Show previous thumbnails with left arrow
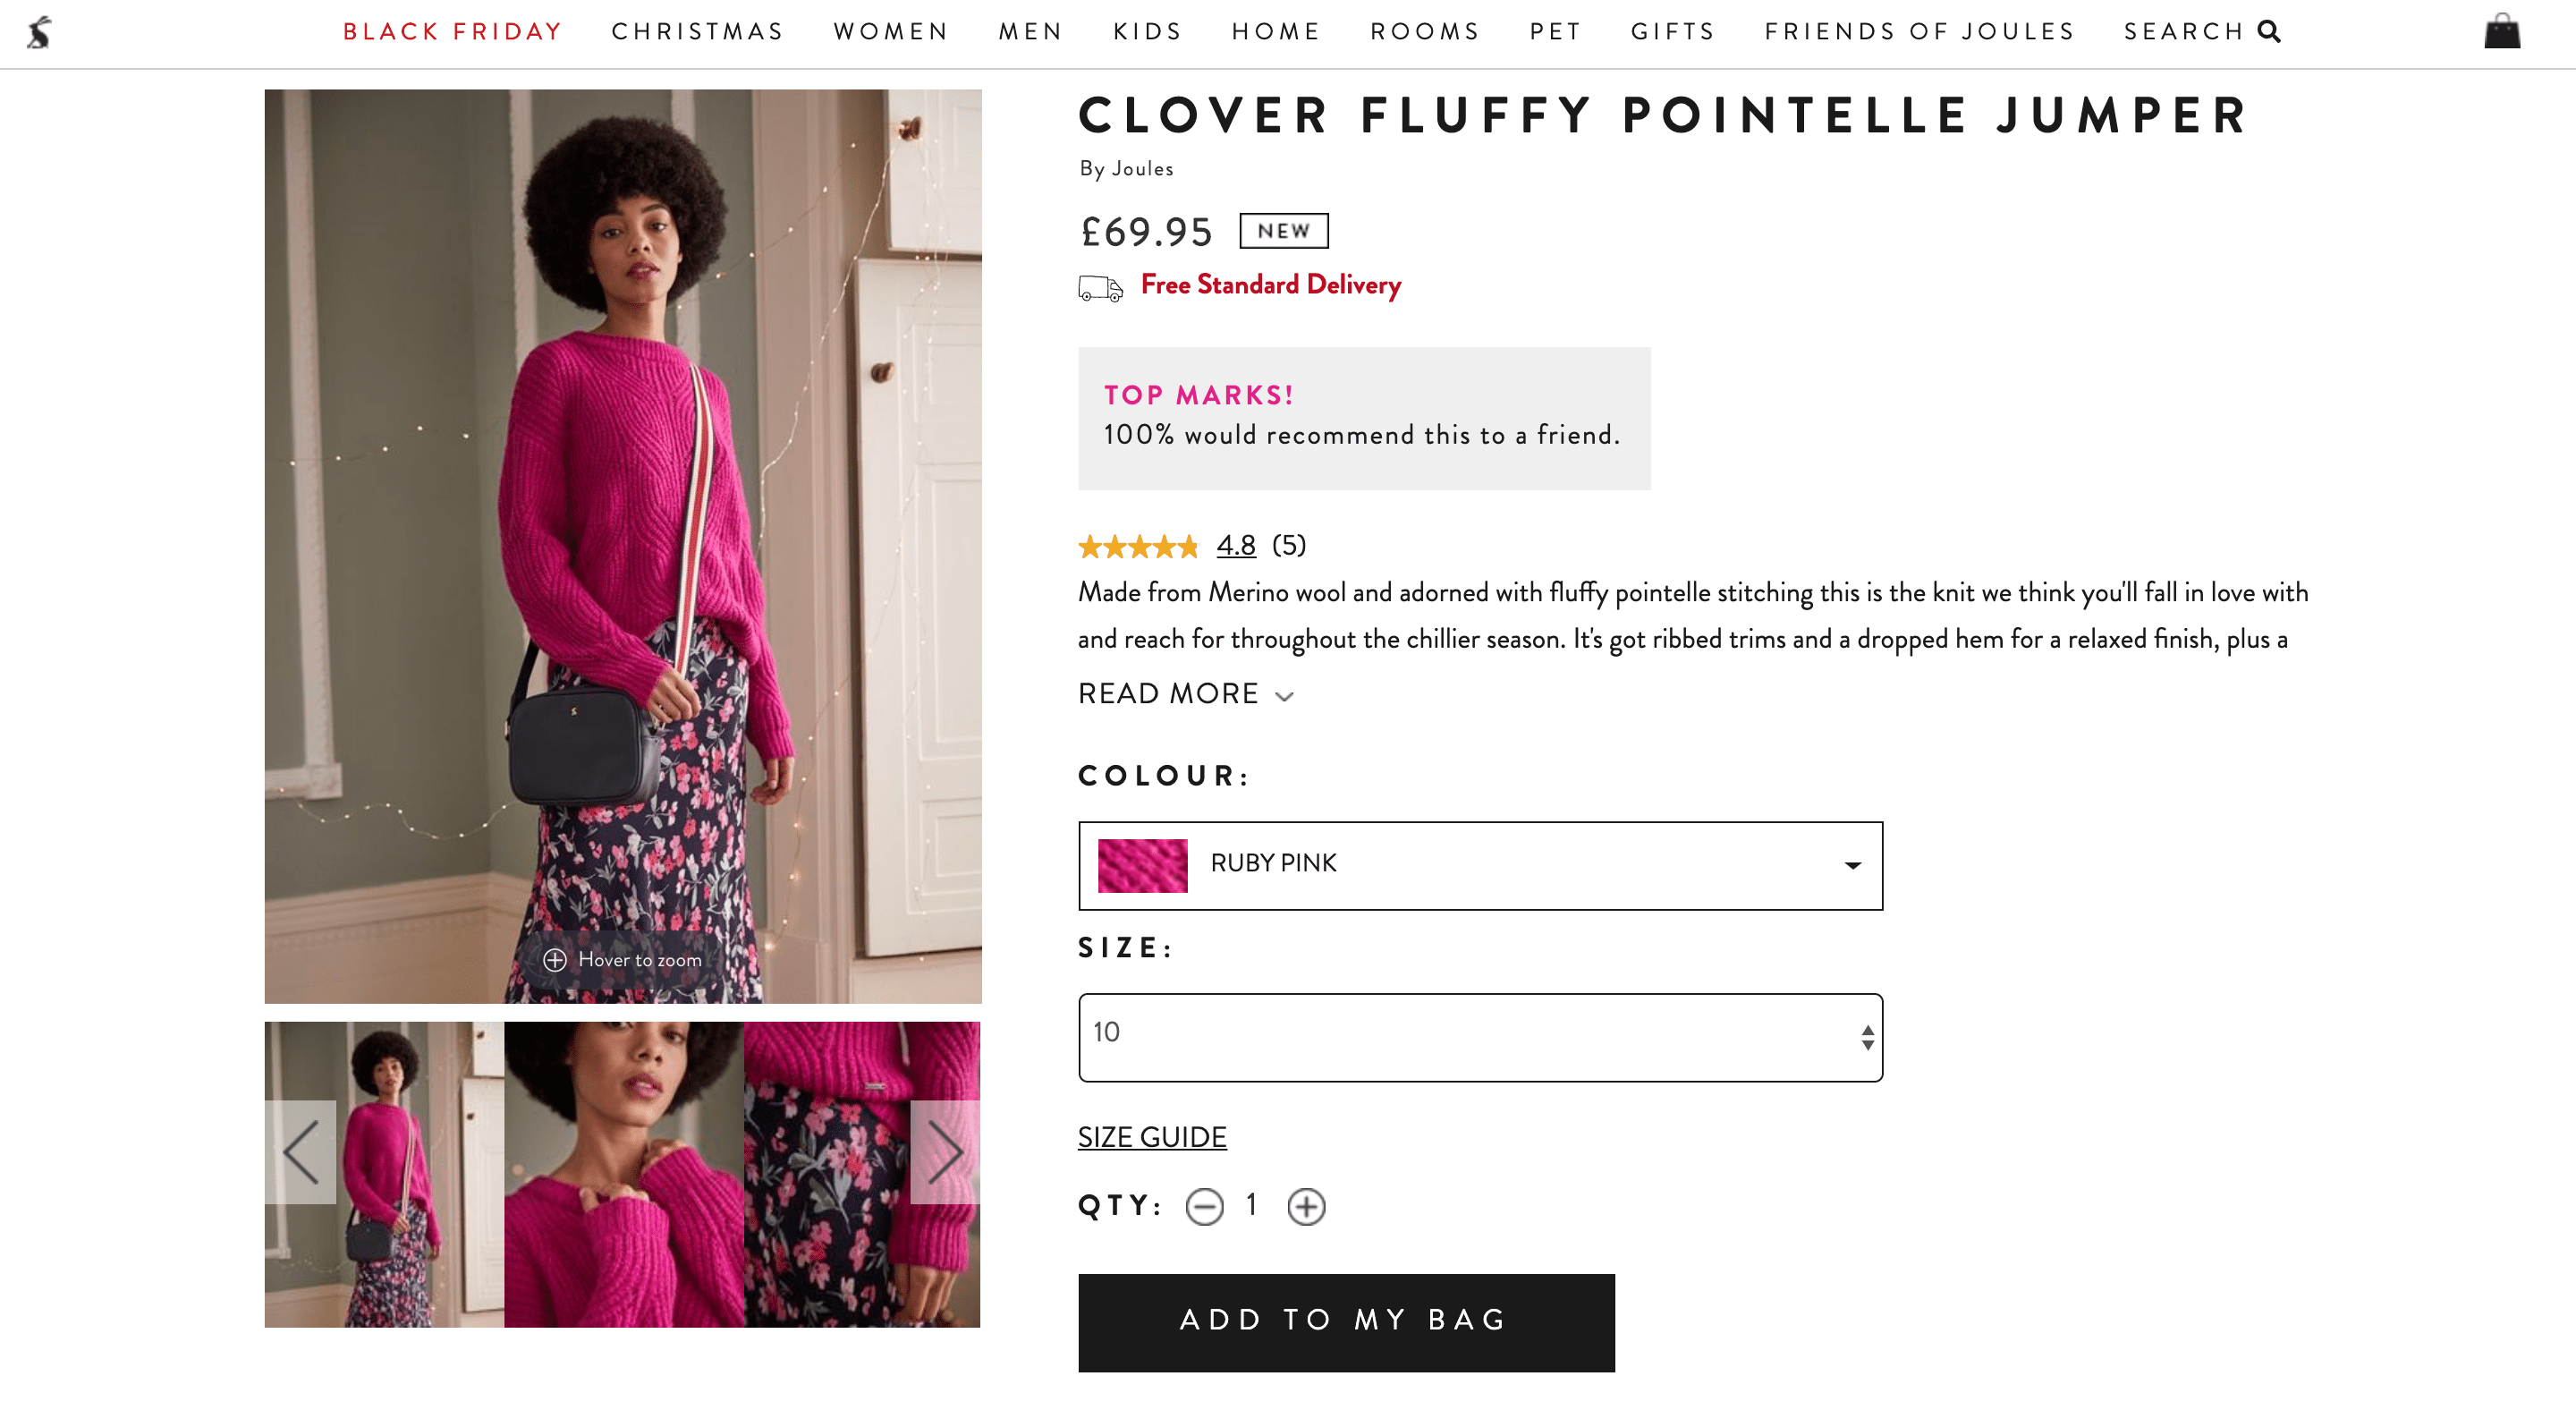The width and height of the screenshot is (2576, 1410). 301,1152
